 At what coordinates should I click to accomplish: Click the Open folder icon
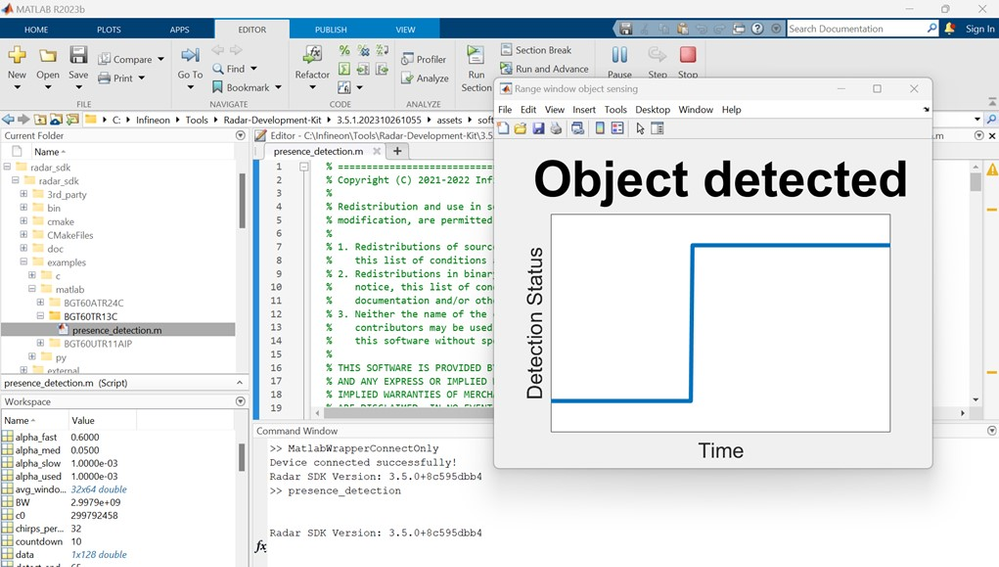pos(48,56)
